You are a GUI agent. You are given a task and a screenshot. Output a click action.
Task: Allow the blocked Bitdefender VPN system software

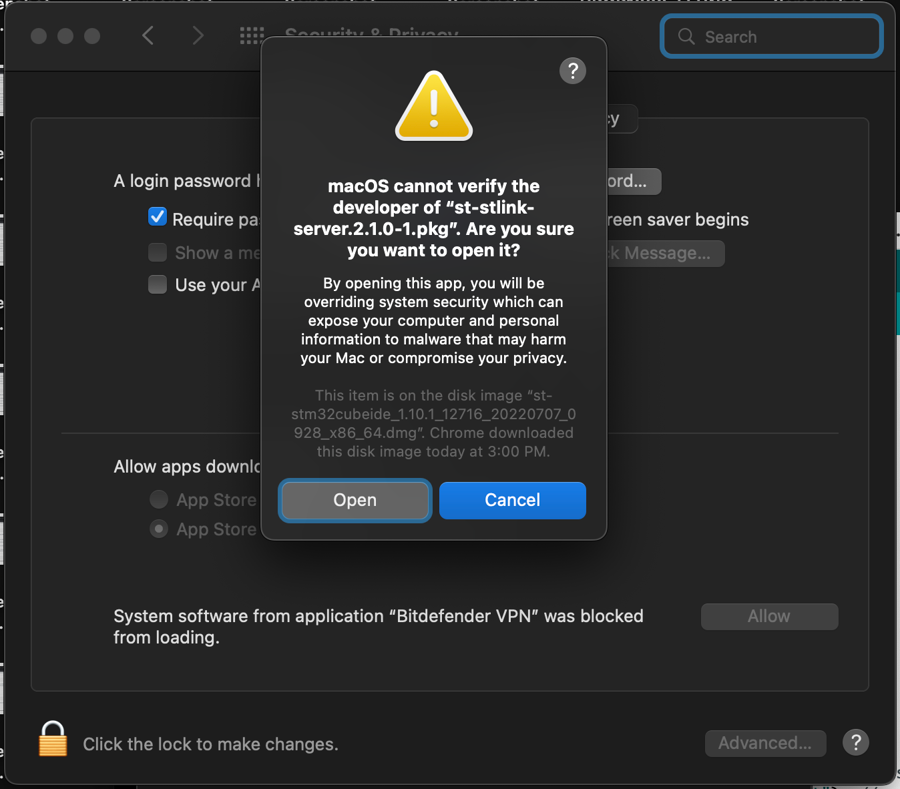768,616
